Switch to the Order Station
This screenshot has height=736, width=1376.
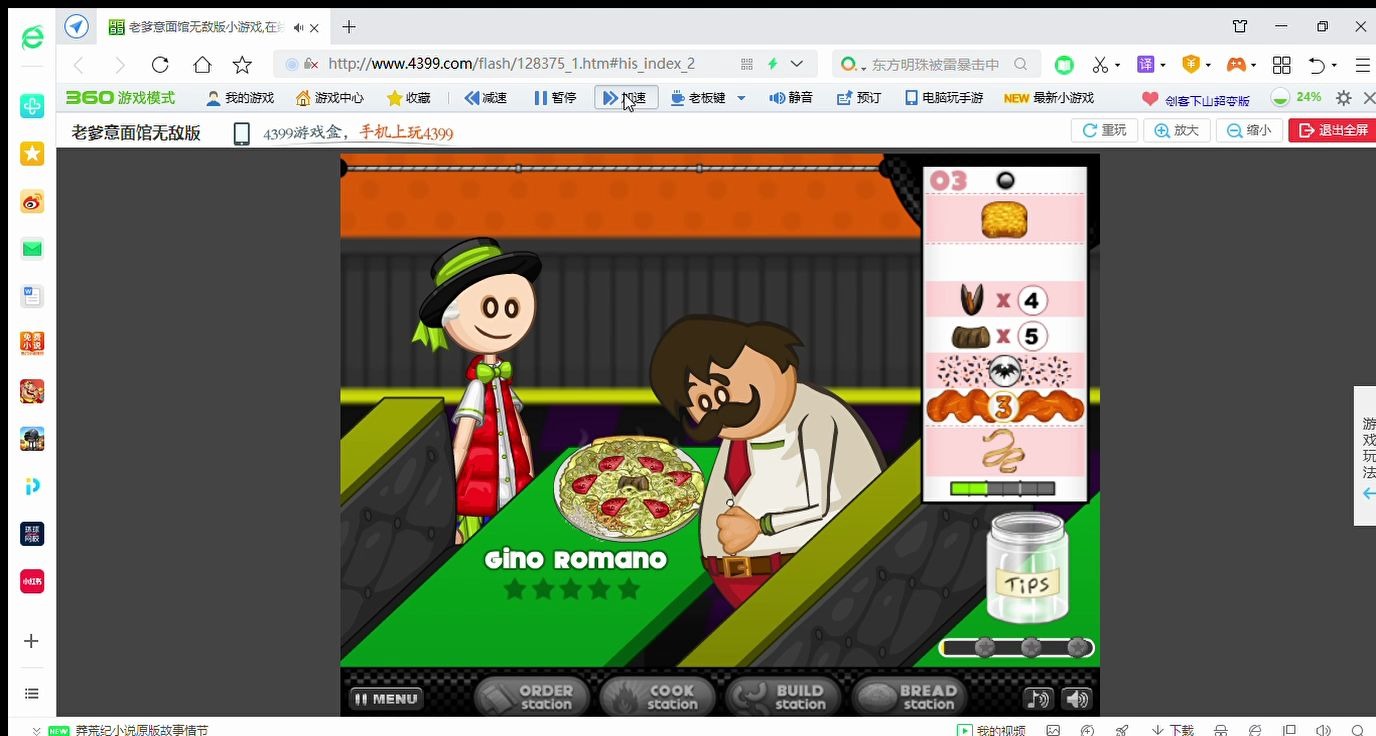534,696
